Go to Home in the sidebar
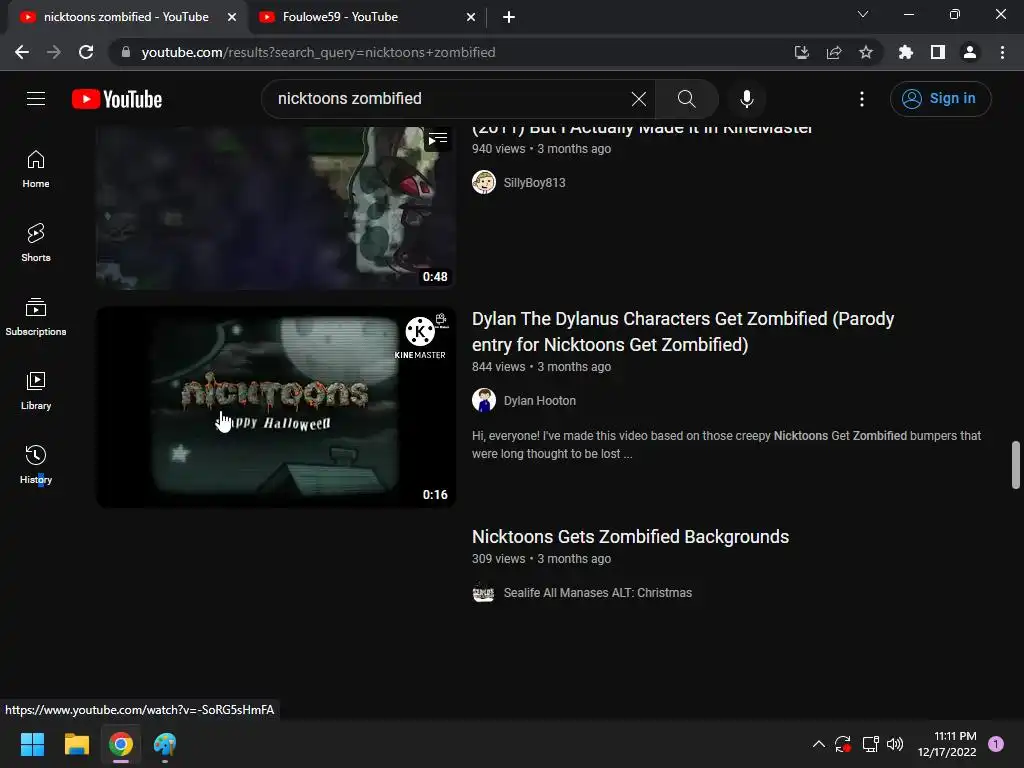This screenshot has width=1024, height=768. pos(36,169)
